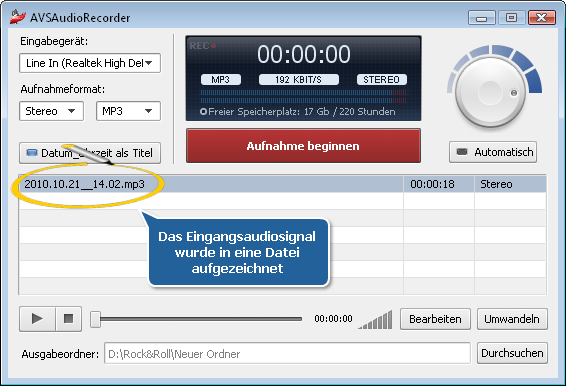Click Durchsuchen to browse output folder
Image resolution: width=566 pixels, height=386 pixels.
[512, 353]
